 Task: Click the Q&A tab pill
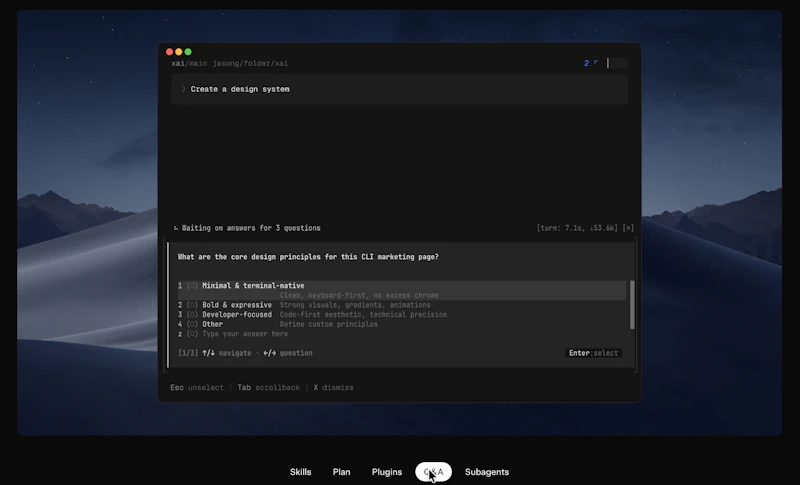pos(434,472)
